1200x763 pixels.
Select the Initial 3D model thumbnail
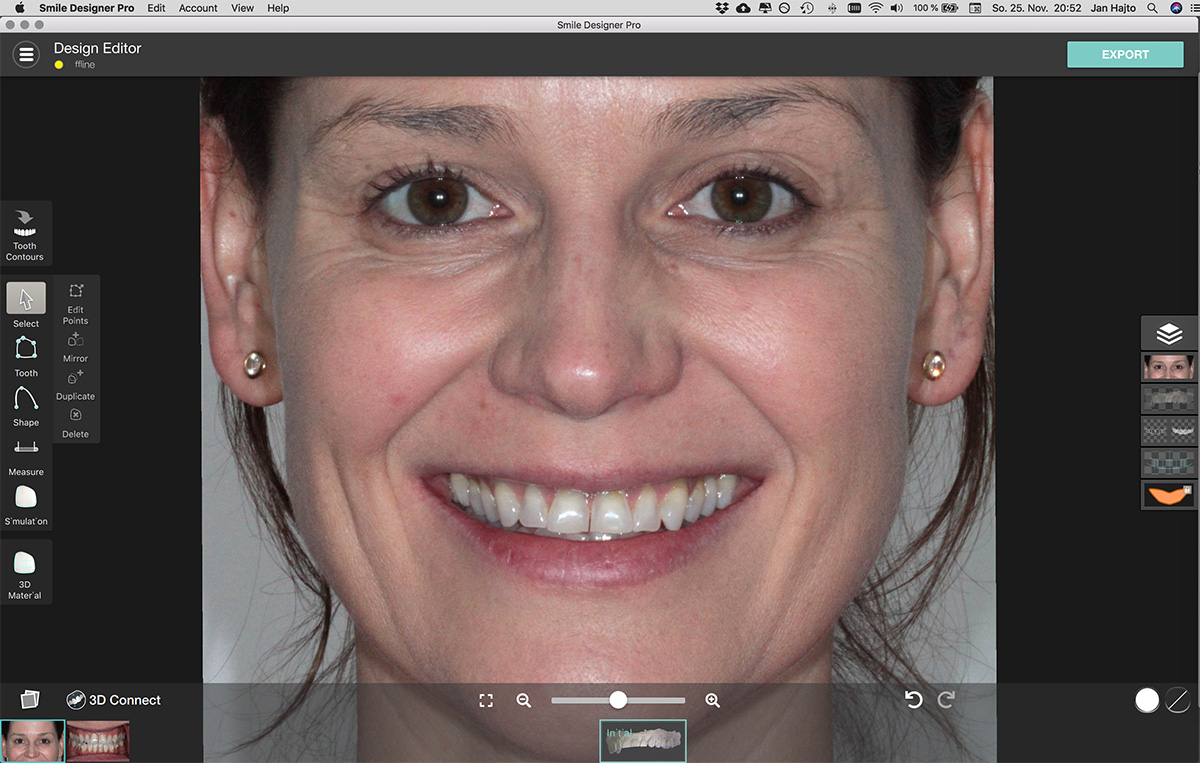(x=643, y=741)
